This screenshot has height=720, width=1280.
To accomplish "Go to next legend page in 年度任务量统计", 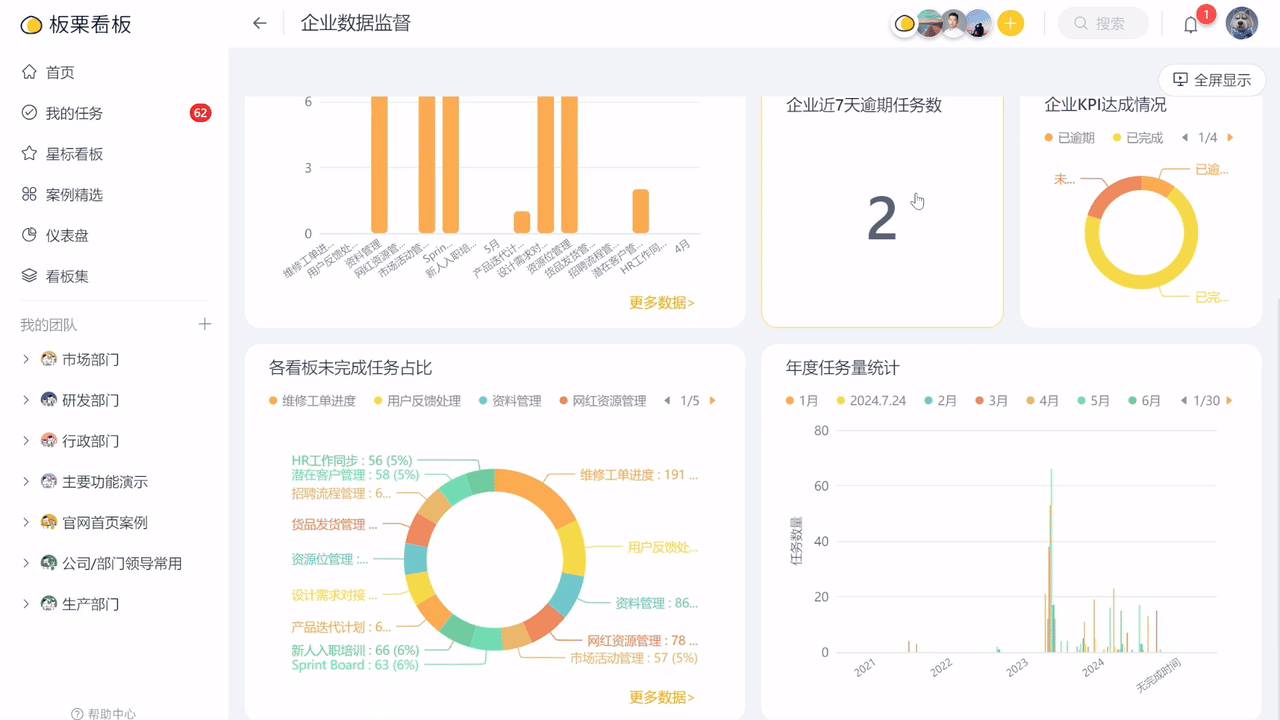I will coord(1231,401).
